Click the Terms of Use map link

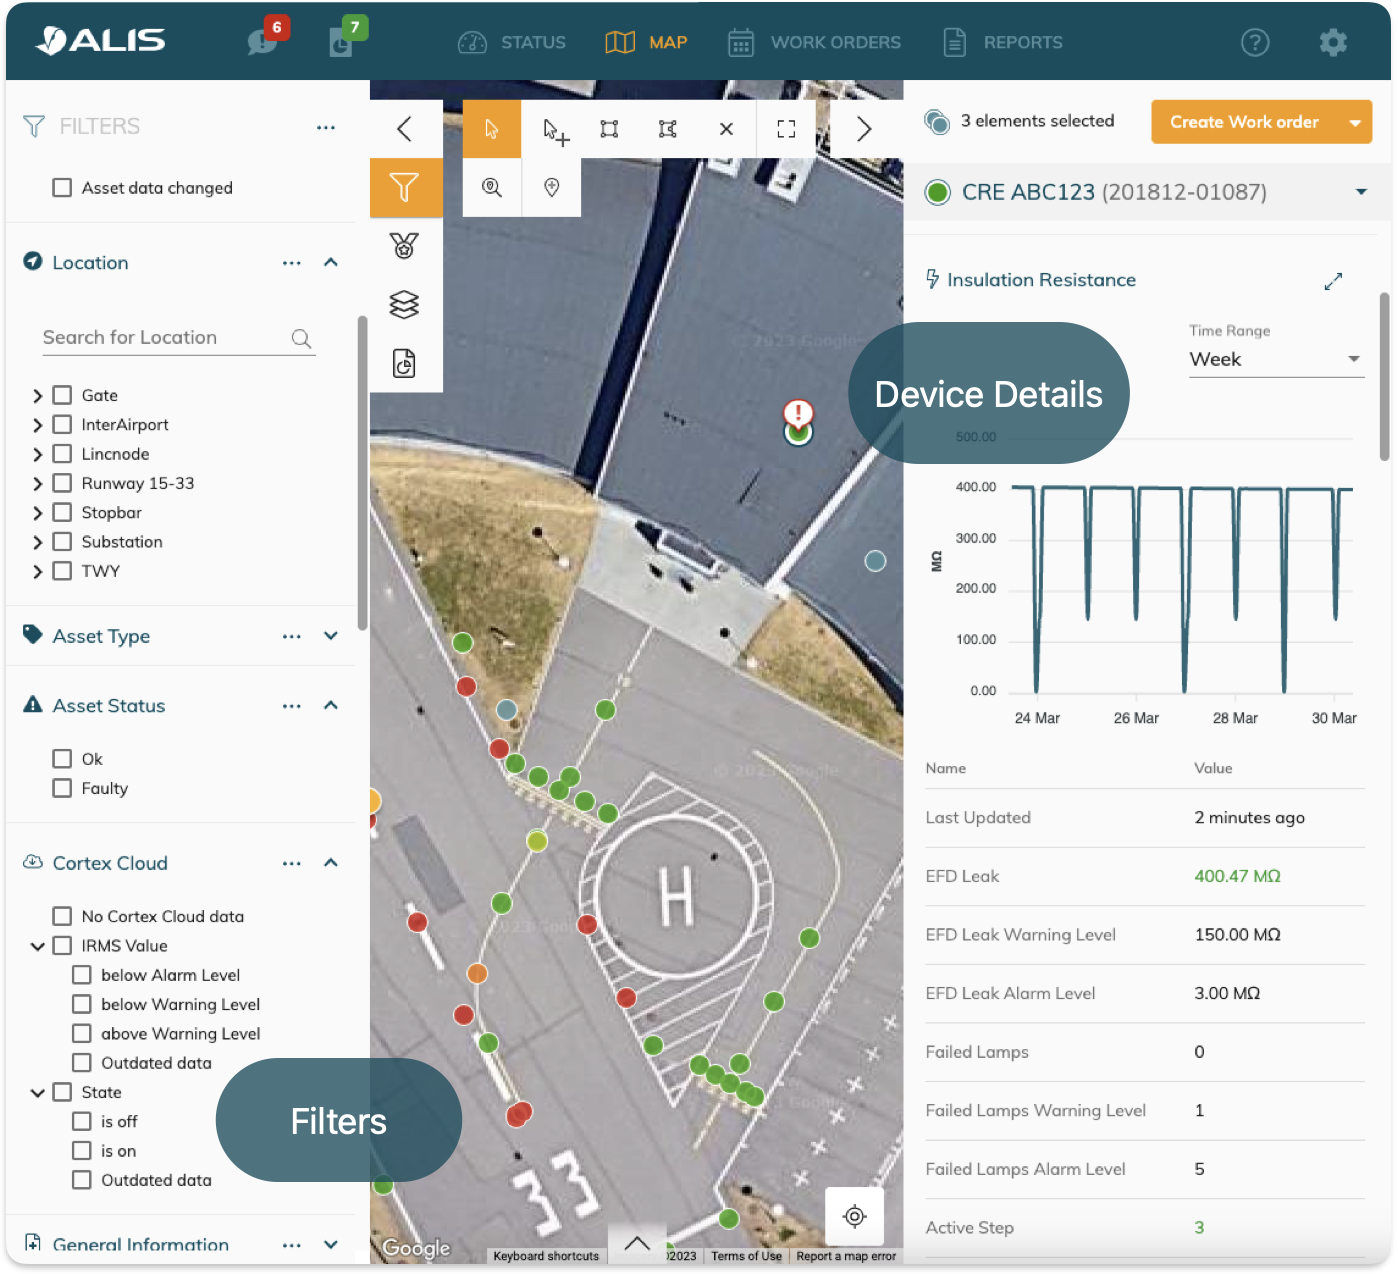click(x=746, y=1256)
